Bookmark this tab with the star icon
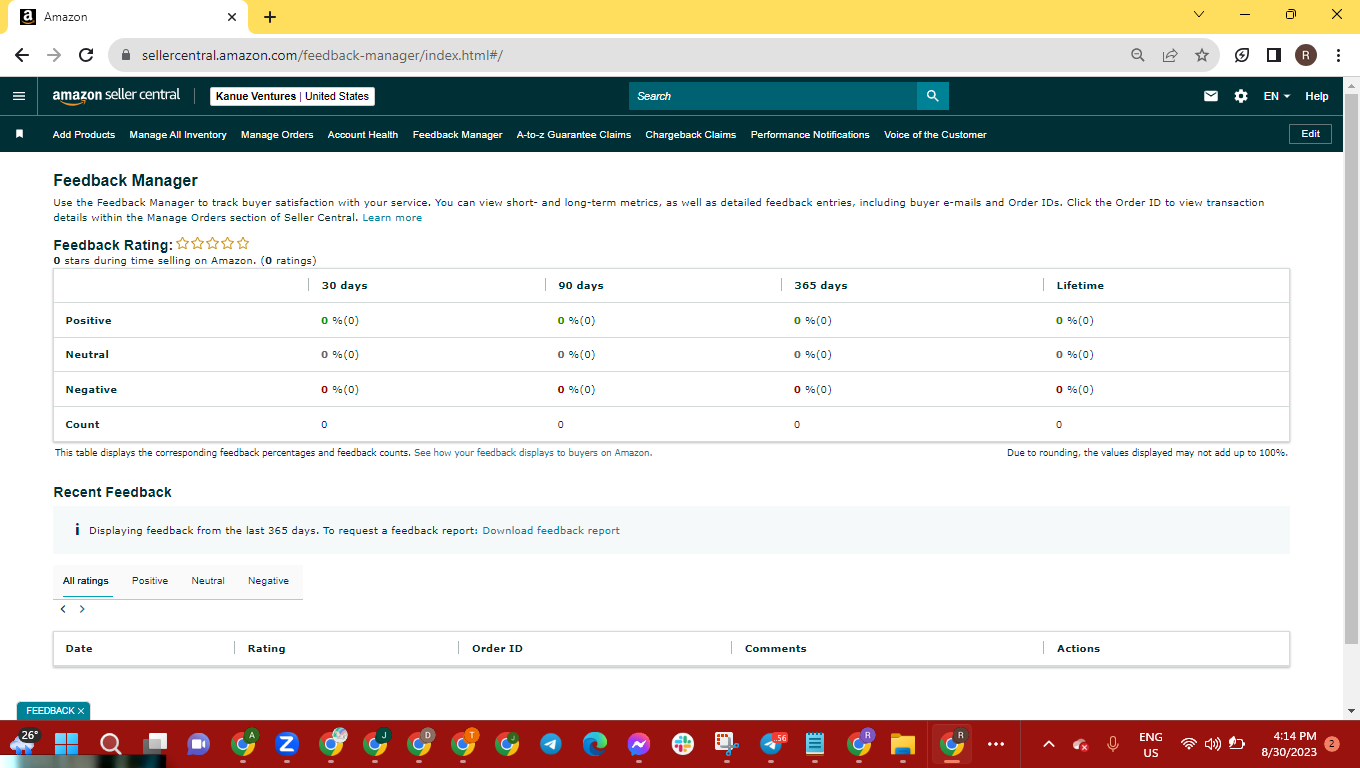This screenshot has width=1360, height=768. pyautogui.click(x=1202, y=55)
